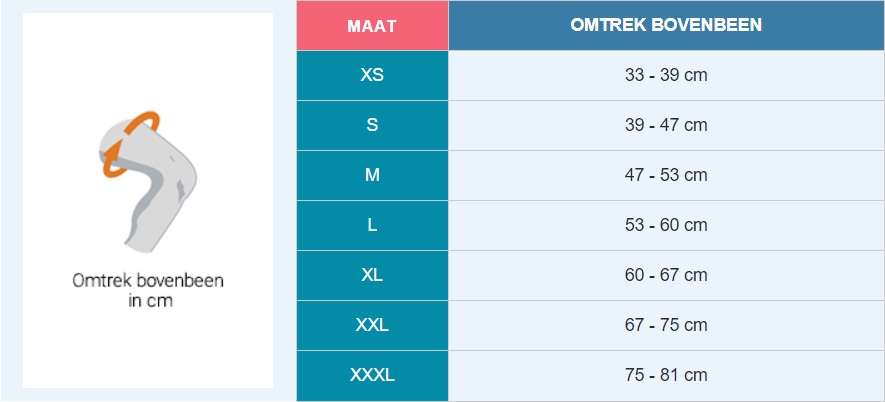The width and height of the screenshot is (885, 402).
Task: Click the 39 - 47 cm measurement
Action: [666, 125]
